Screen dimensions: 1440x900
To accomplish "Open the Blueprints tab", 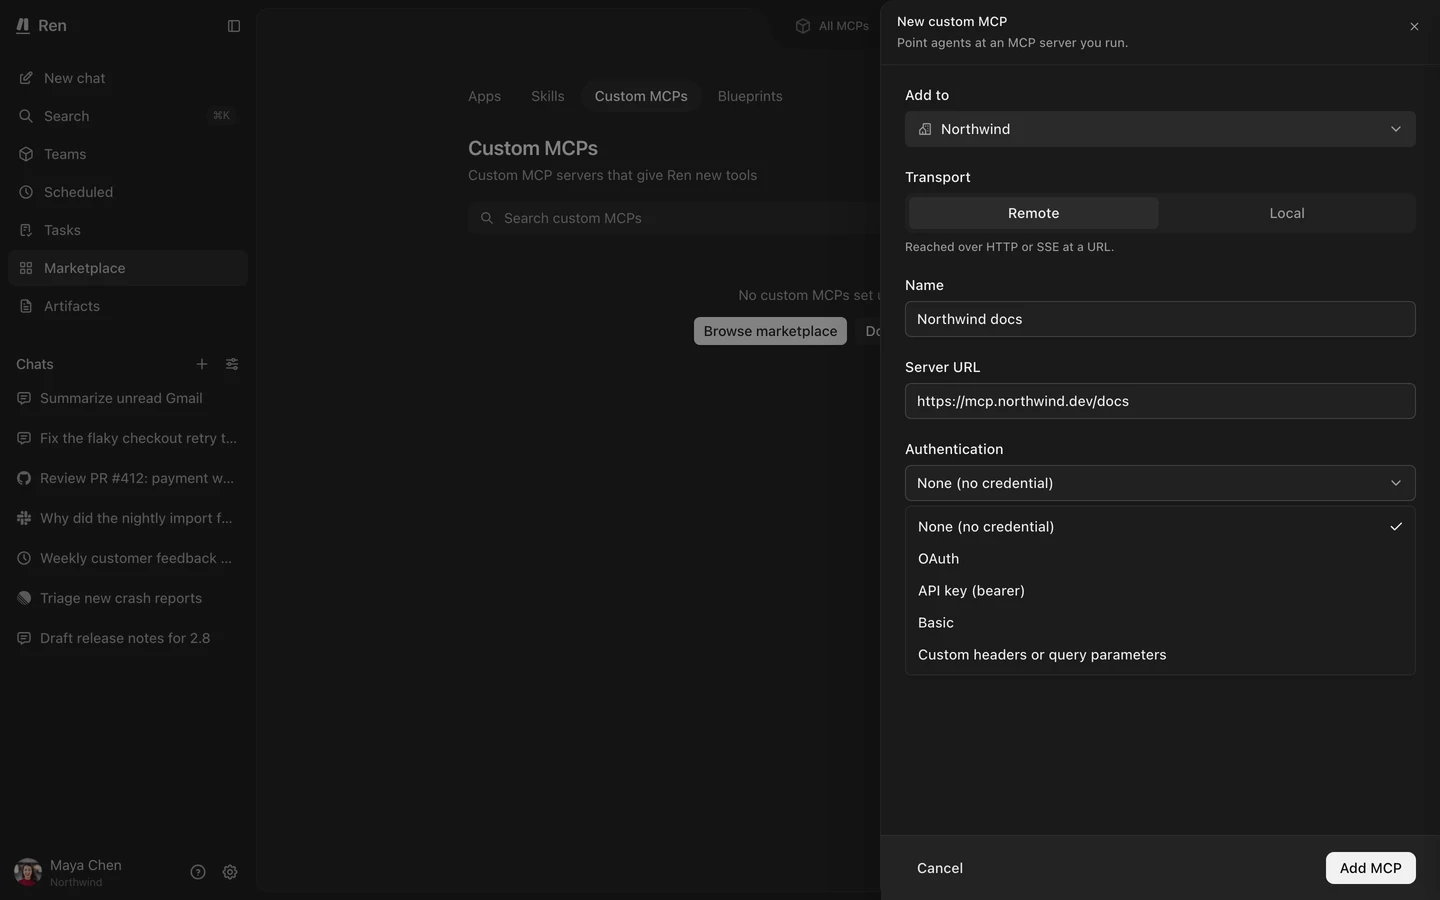I will coord(750,96).
